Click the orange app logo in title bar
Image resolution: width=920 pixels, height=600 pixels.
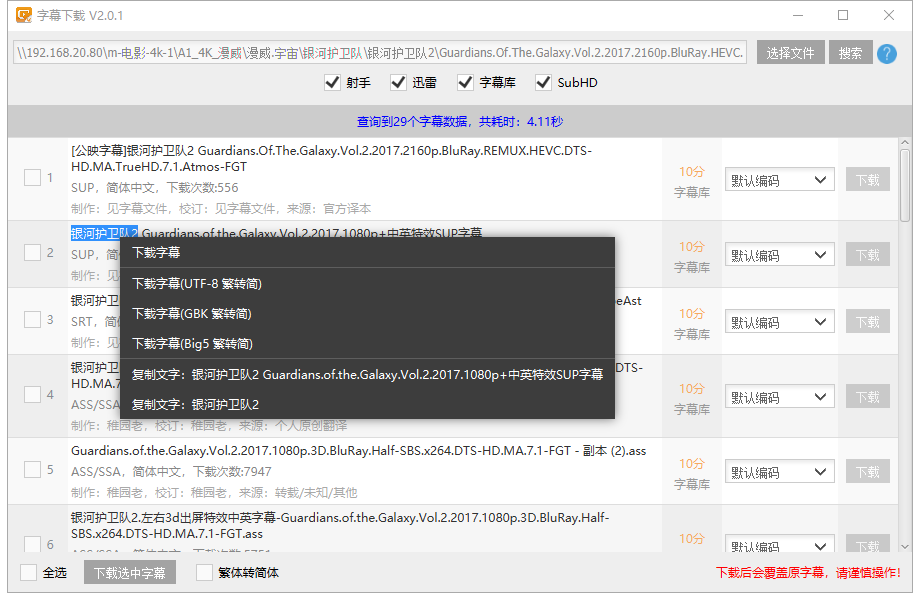(23, 15)
